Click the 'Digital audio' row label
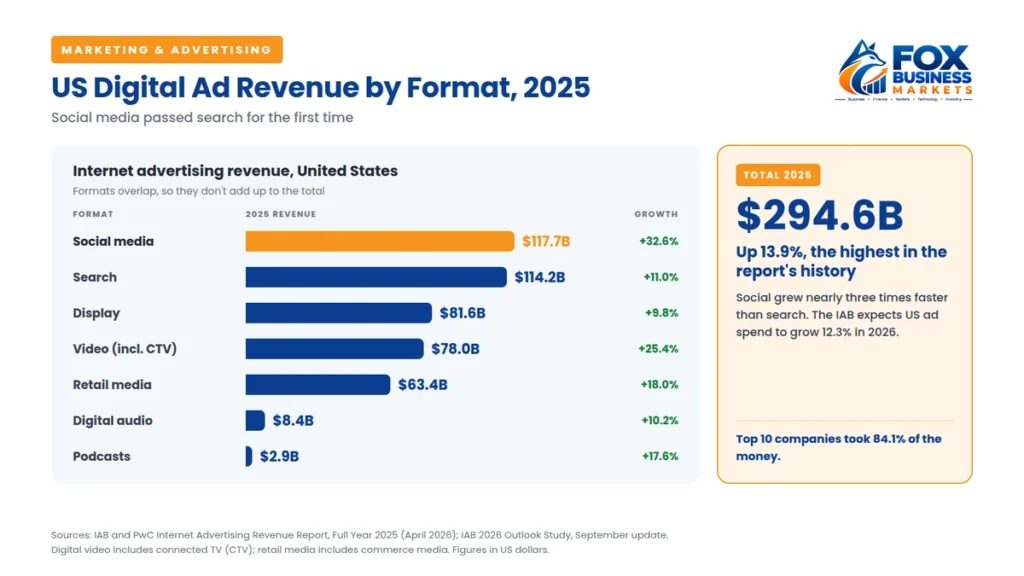This screenshot has height=576, width=1024. click(x=112, y=421)
